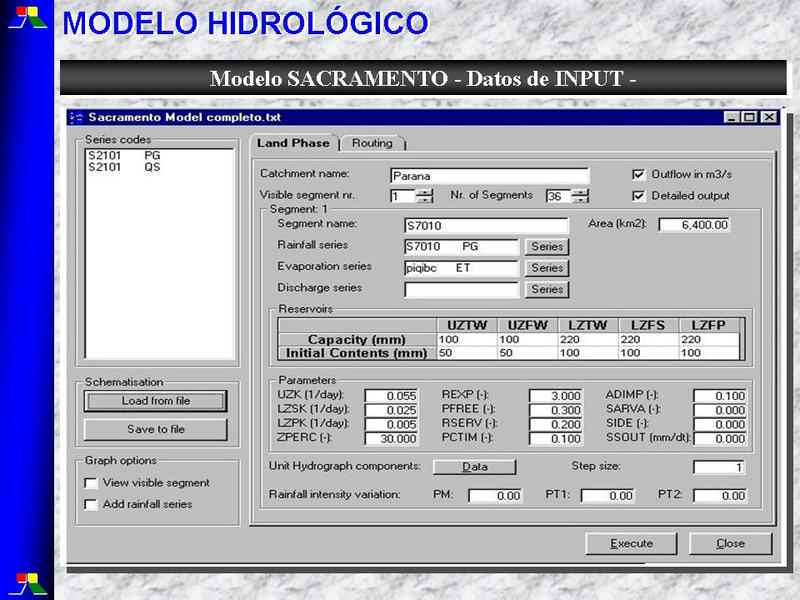Click the Execute button
Viewport: 800px width, 600px height.
(x=631, y=543)
